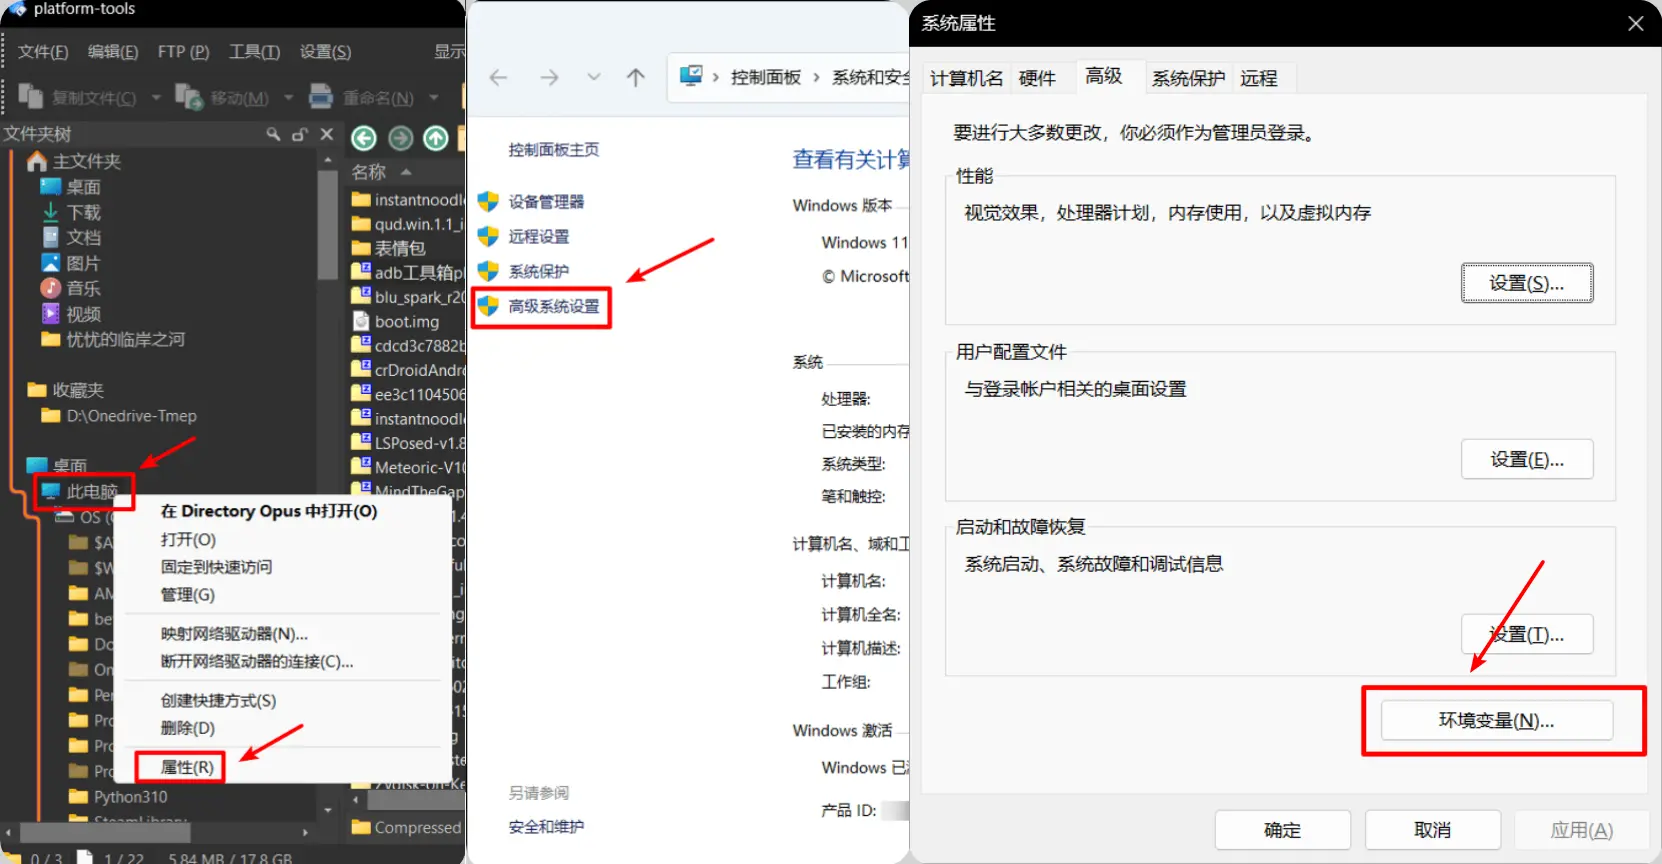Click the 确定 button
This screenshot has height=864, width=1662.
[x=1282, y=830]
